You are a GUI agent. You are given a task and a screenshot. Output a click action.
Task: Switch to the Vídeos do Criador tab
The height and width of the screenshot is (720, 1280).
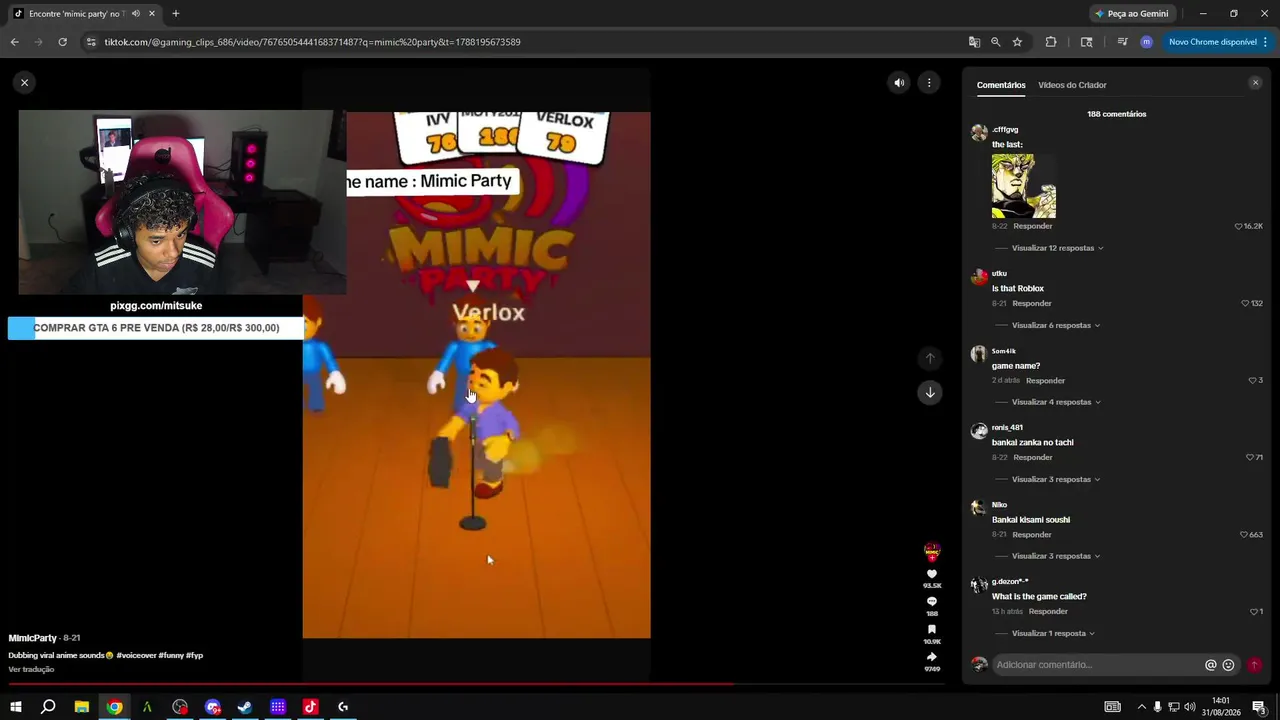click(x=1072, y=85)
